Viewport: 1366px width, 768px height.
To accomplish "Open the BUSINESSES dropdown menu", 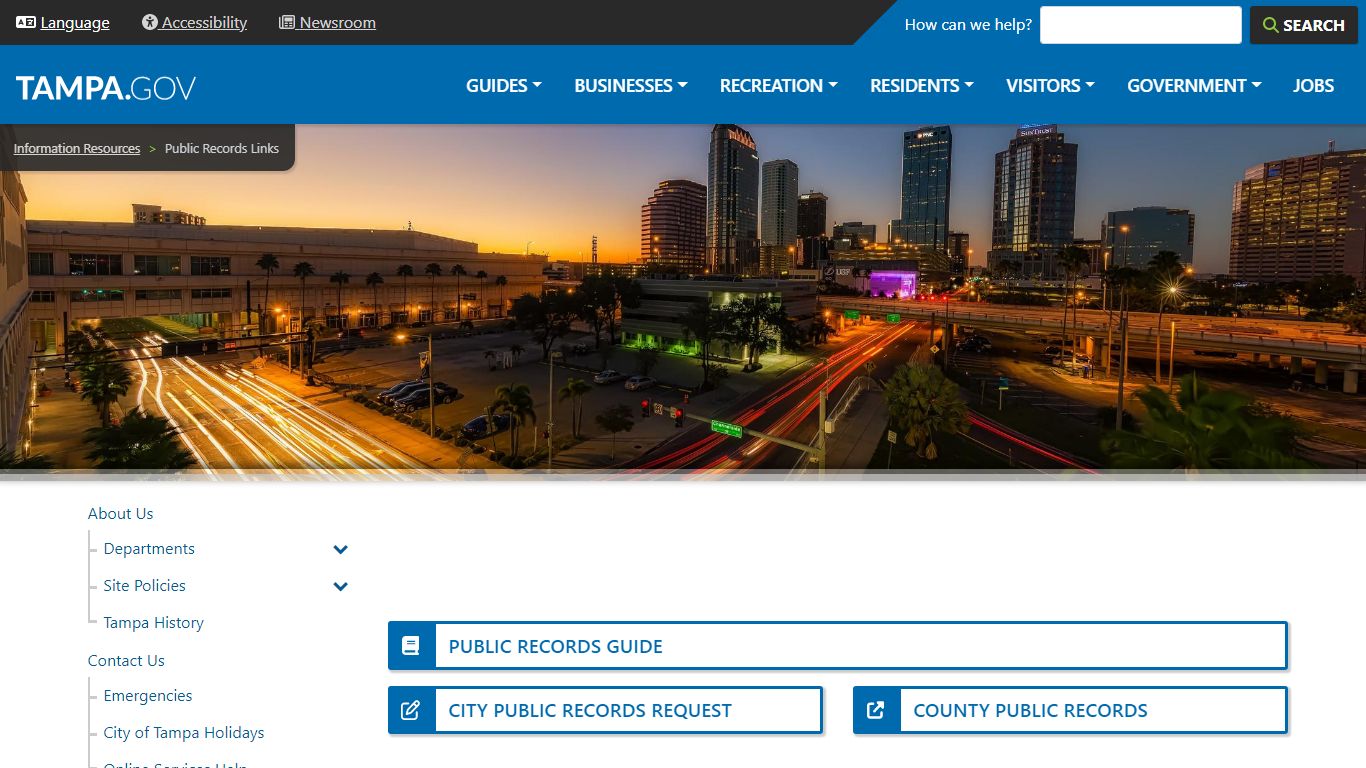I will (x=631, y=86).
